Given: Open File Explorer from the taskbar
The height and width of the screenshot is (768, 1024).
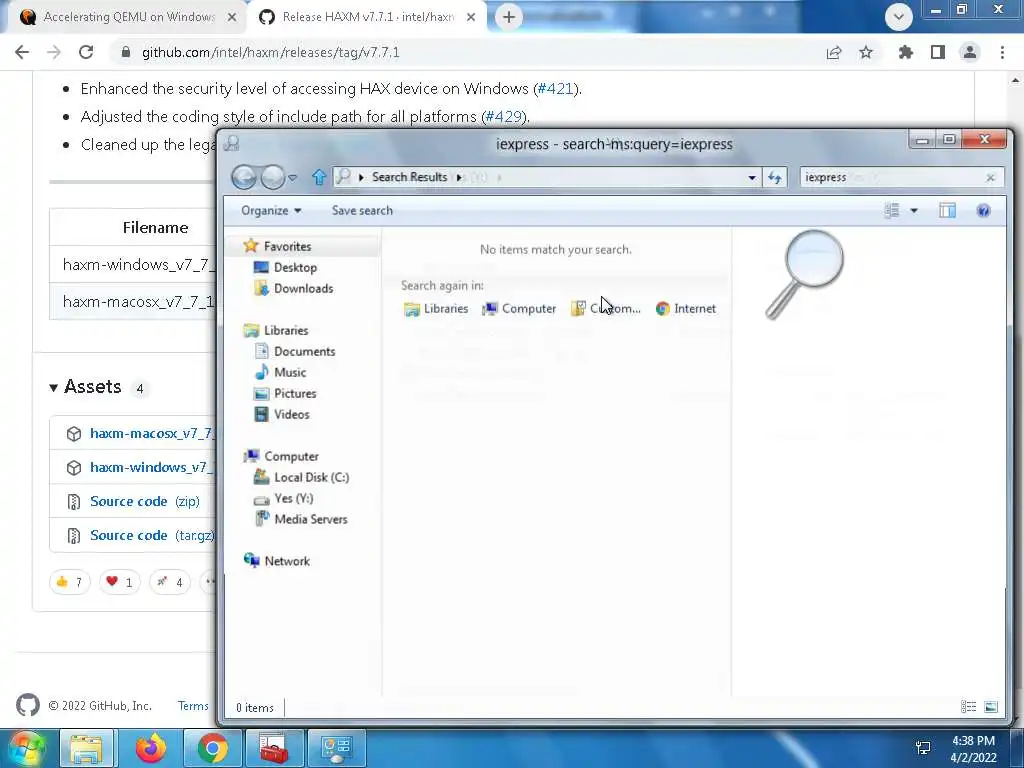Looking at the screenshot, I should point(87,748).
